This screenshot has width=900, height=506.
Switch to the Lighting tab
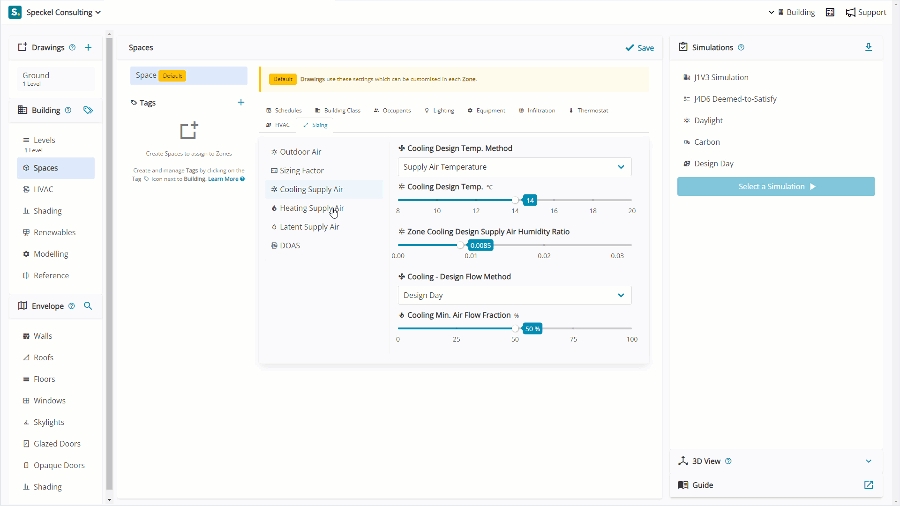coord(439,110)
